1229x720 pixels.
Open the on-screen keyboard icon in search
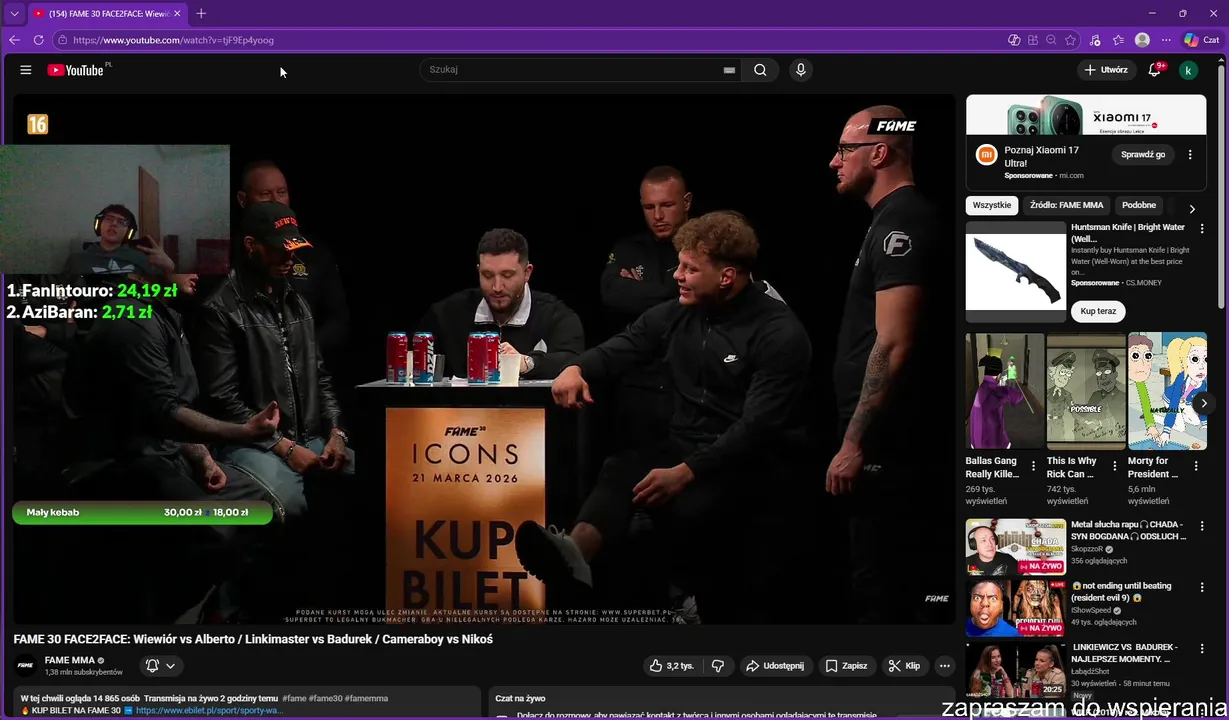(x=729, y=70)
